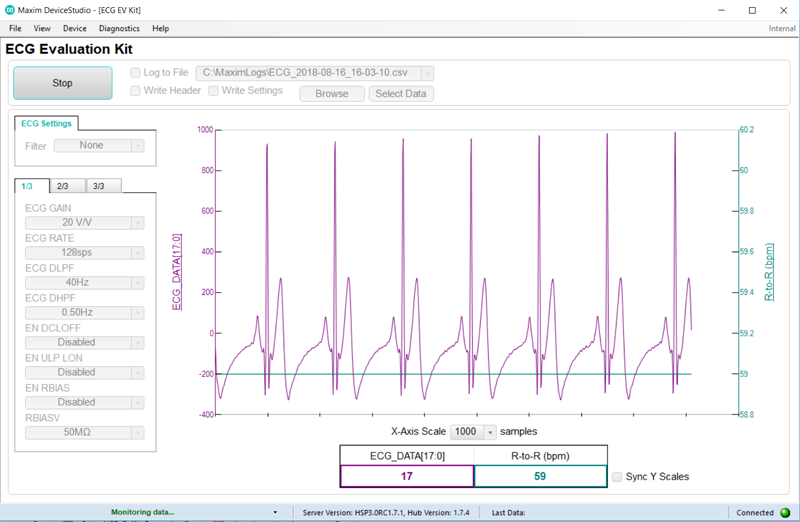Check the Write Settings option
Screen dimensions: 800x522
[x=214, y=91]
